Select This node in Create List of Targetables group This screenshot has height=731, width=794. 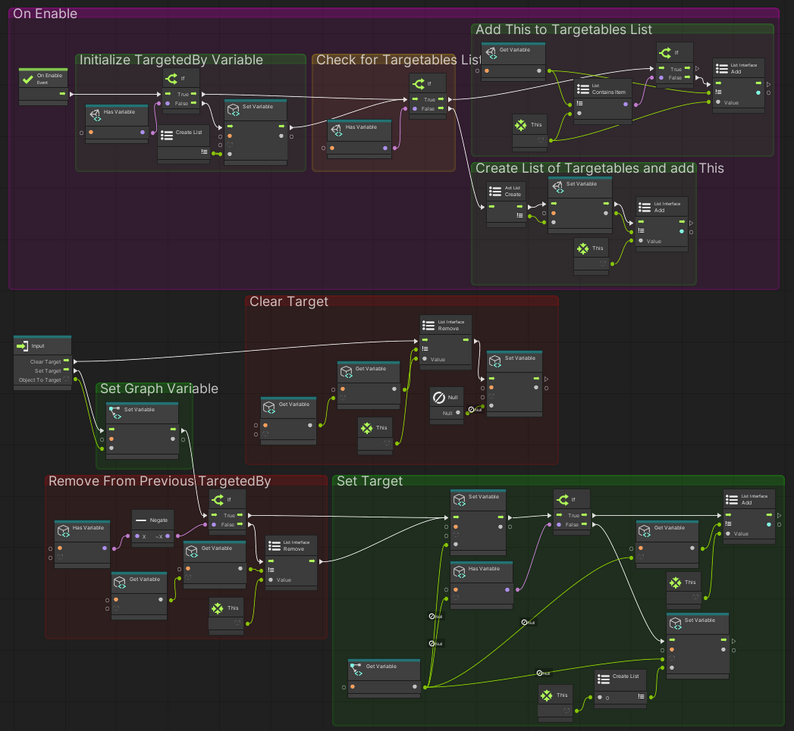tap(591, 256)
